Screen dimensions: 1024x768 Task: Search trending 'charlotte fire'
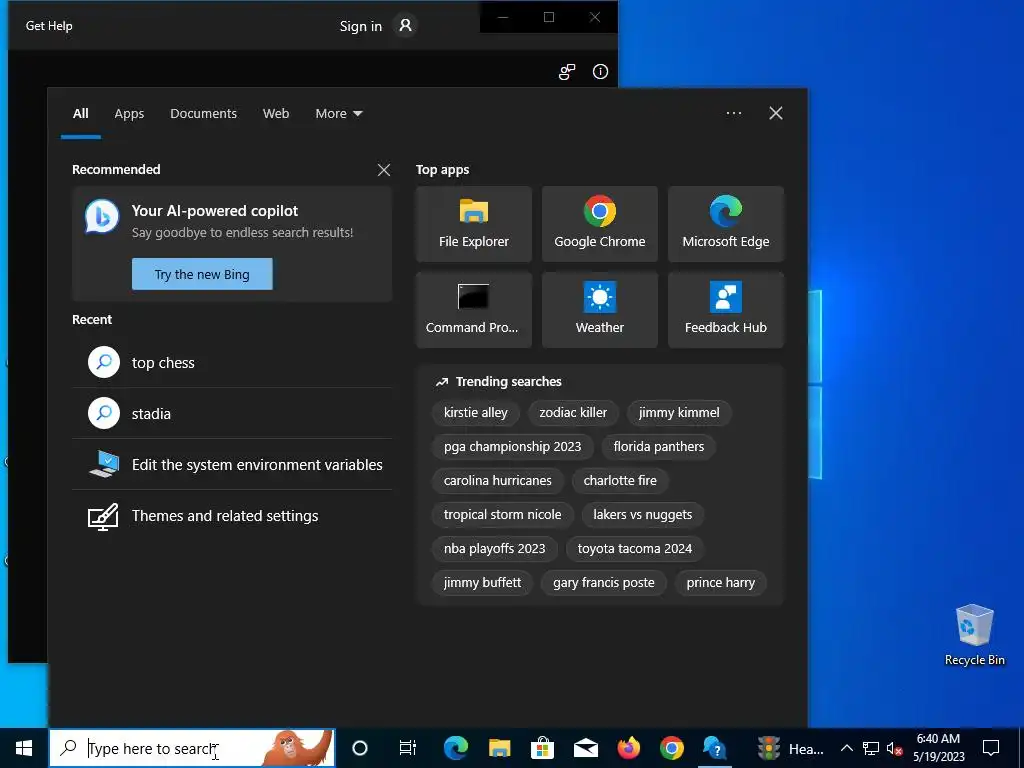(x=620, y=481)
